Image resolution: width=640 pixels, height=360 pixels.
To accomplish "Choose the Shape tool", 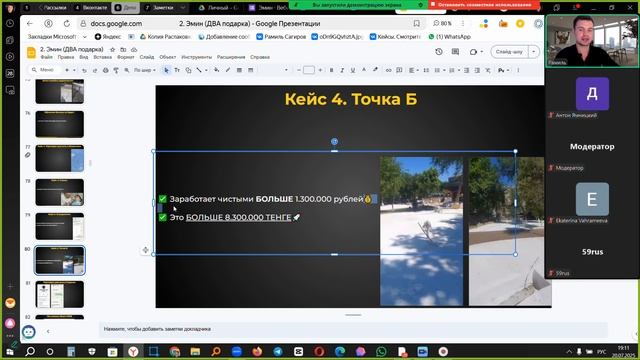I will click(x=188, y=70).
